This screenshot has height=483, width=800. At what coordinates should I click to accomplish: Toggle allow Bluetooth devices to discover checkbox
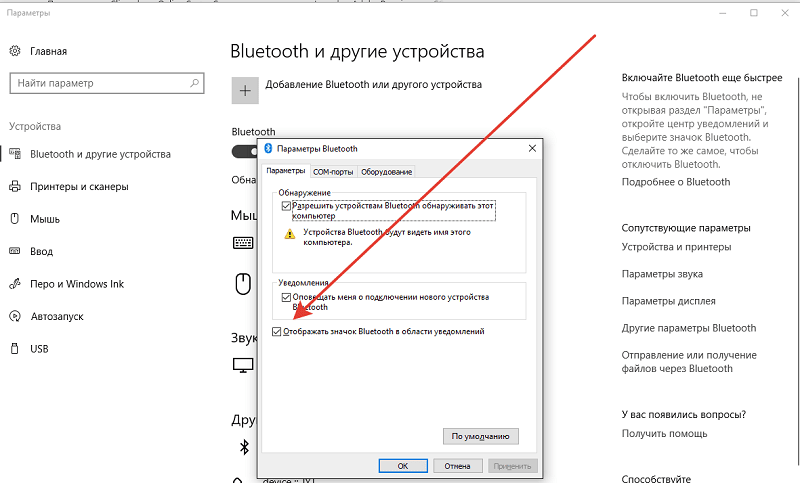click(286, 206)
